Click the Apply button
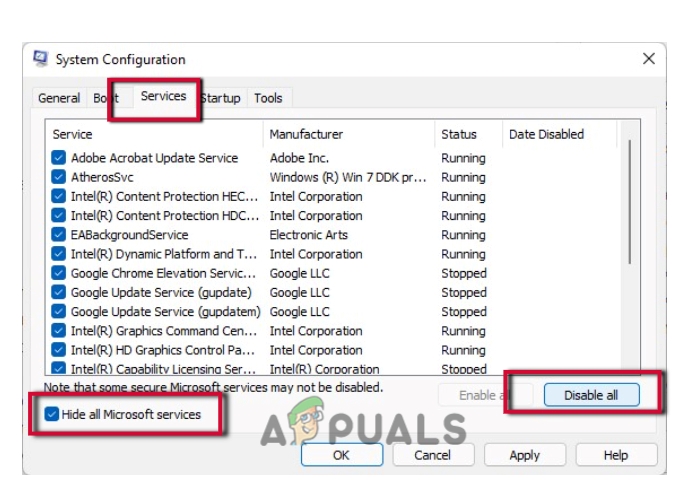 click(525, 455)
